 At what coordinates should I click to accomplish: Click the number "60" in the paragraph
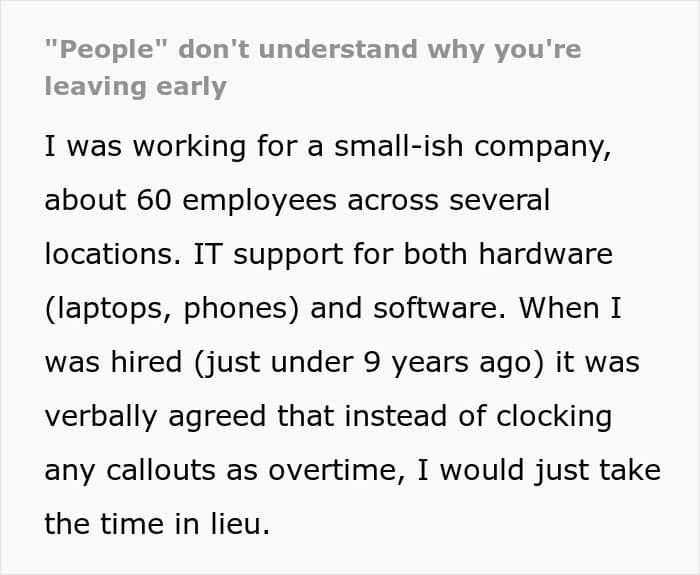(154, 200)
